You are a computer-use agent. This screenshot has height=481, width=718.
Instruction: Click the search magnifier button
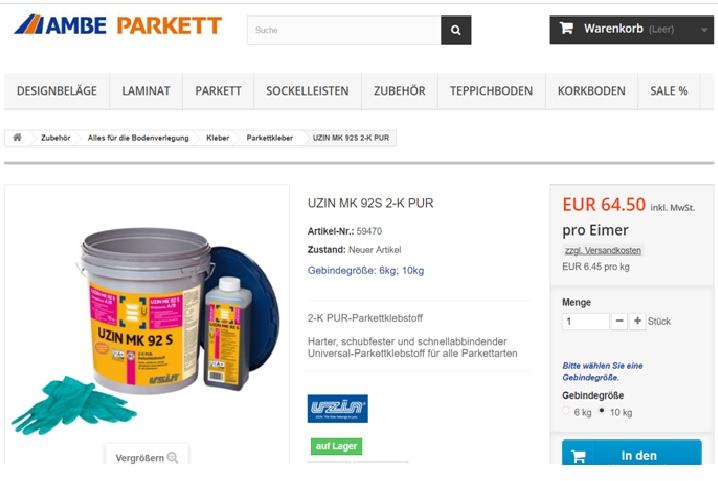(456, 30)
